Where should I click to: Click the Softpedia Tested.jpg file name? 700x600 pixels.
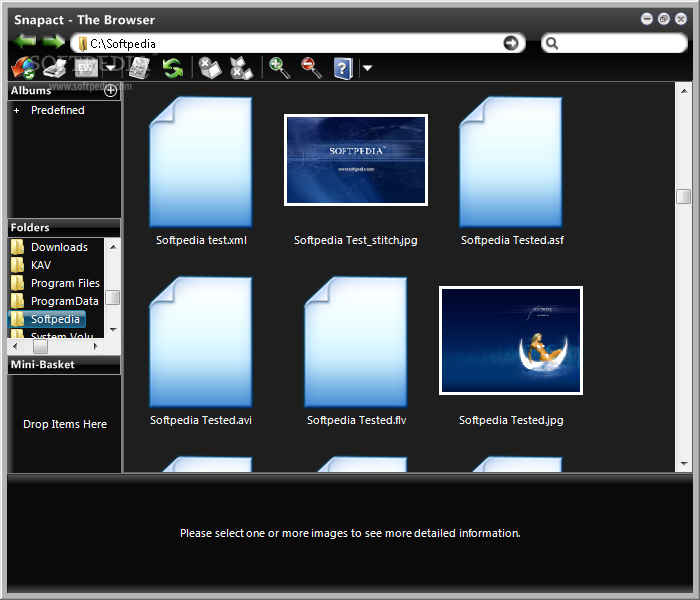[511, 420]
